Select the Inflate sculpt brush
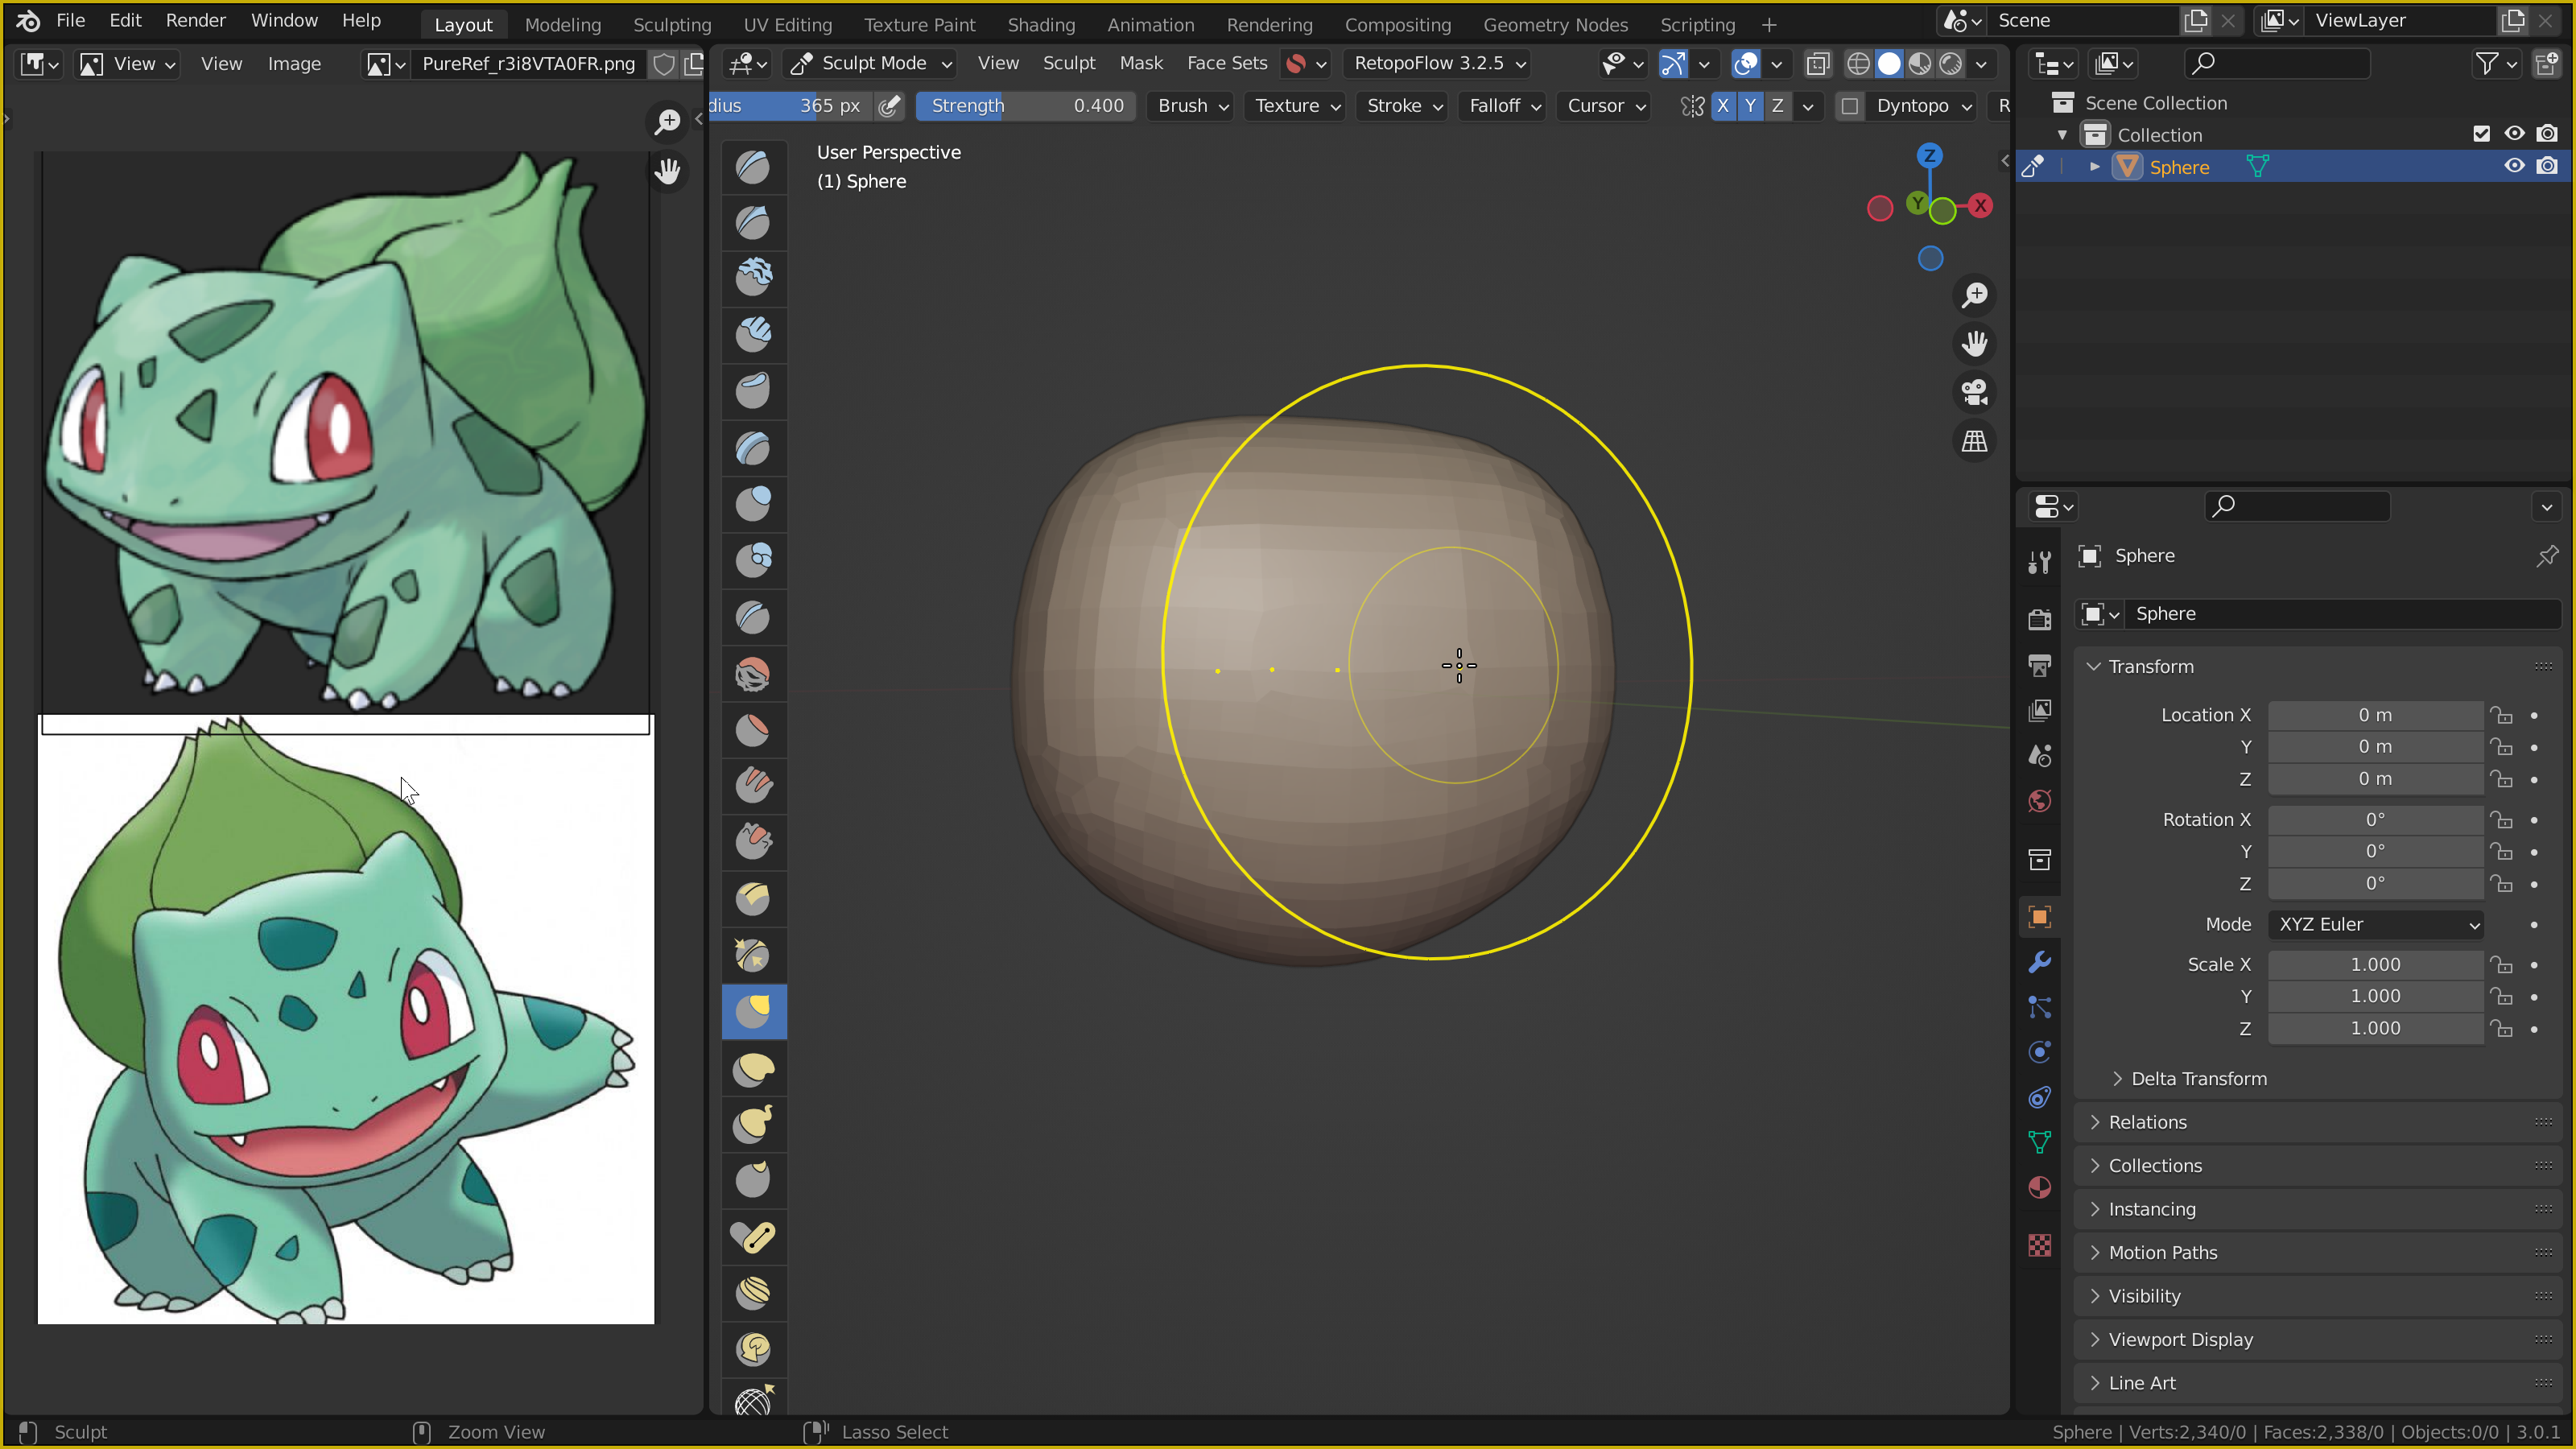Screen dimensions: 2576x1449 753,503
